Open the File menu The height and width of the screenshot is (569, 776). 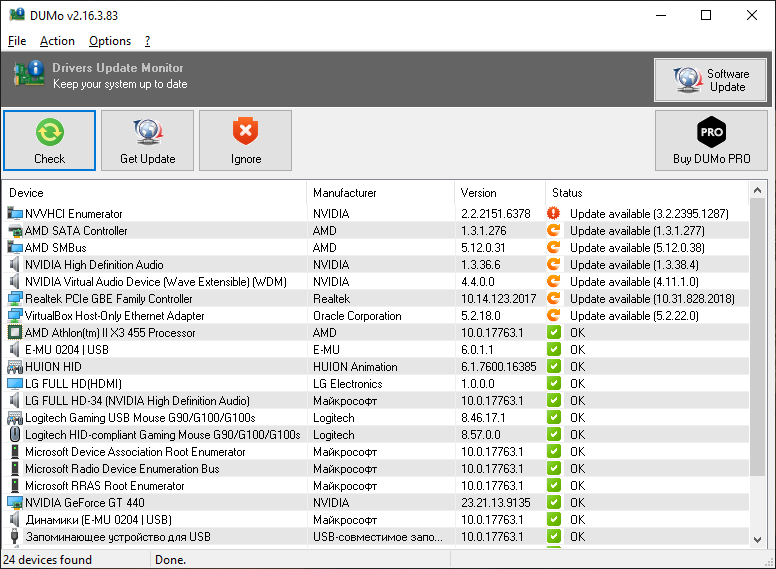click(x=17, y=41)
